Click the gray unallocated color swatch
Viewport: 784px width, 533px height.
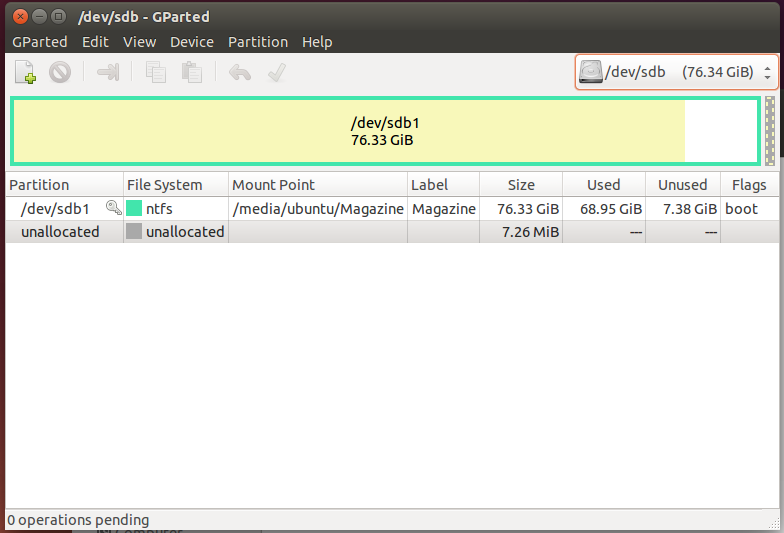(134, 231)
